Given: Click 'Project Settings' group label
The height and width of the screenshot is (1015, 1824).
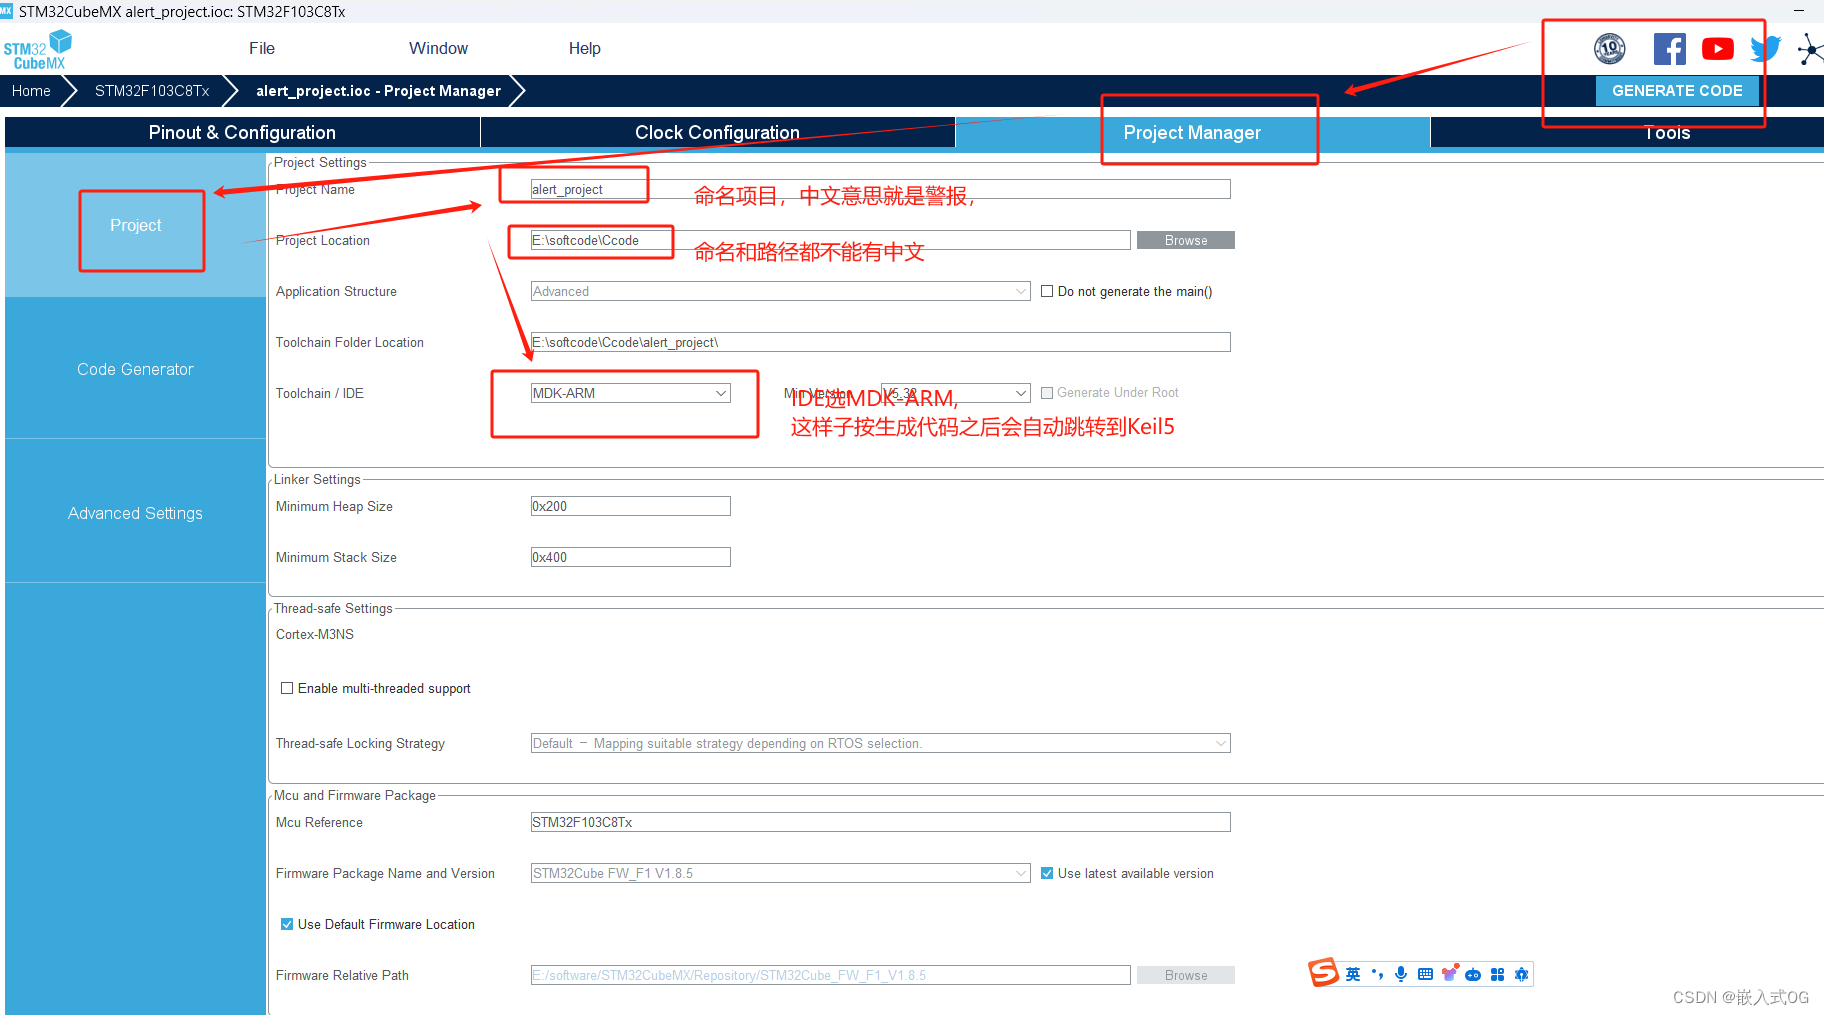Looking at the screenshot, I should tap(320, 162).
